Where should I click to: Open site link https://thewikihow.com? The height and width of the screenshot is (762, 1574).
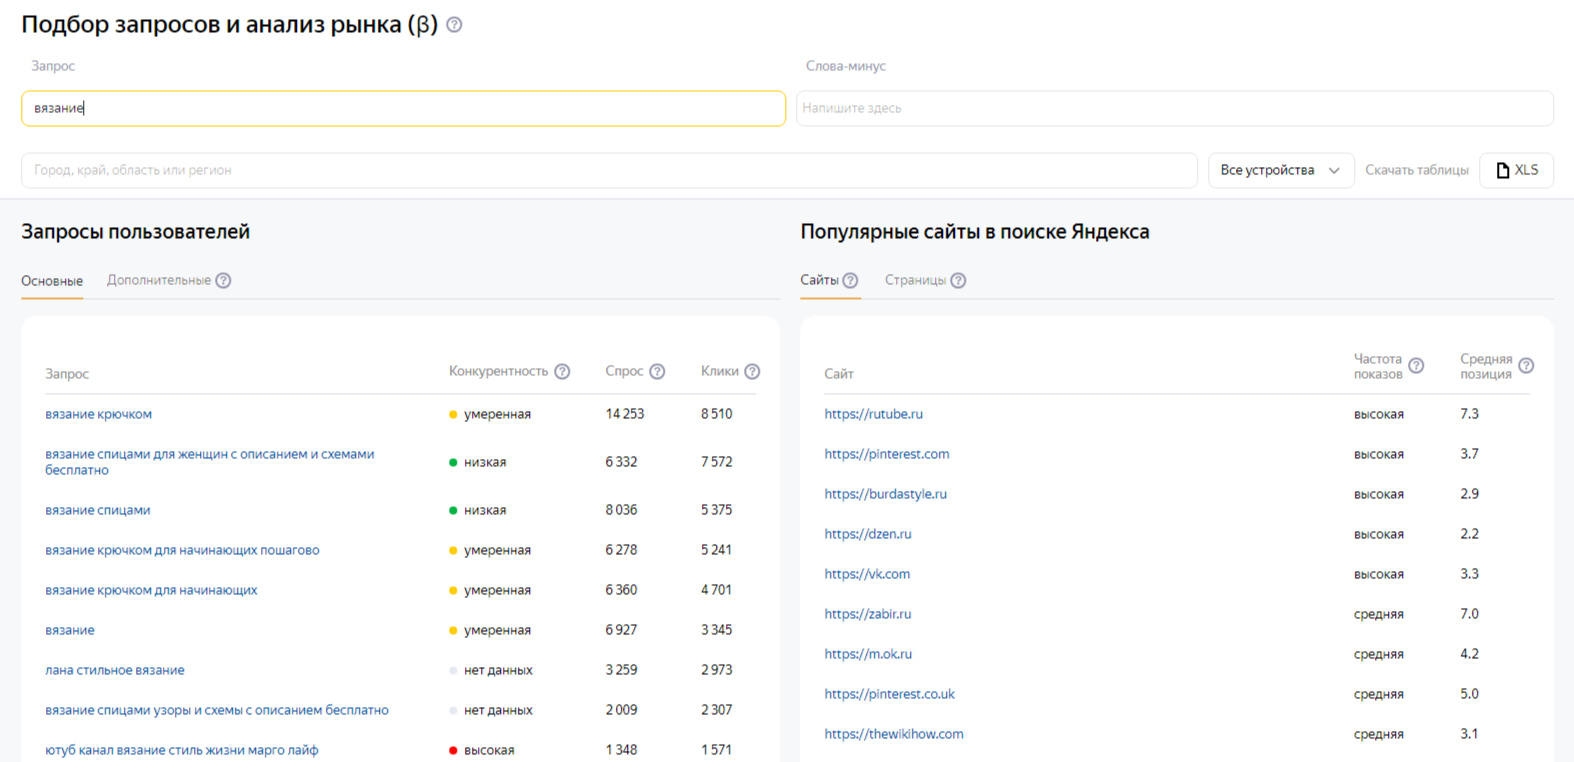(x=894, y=734)
